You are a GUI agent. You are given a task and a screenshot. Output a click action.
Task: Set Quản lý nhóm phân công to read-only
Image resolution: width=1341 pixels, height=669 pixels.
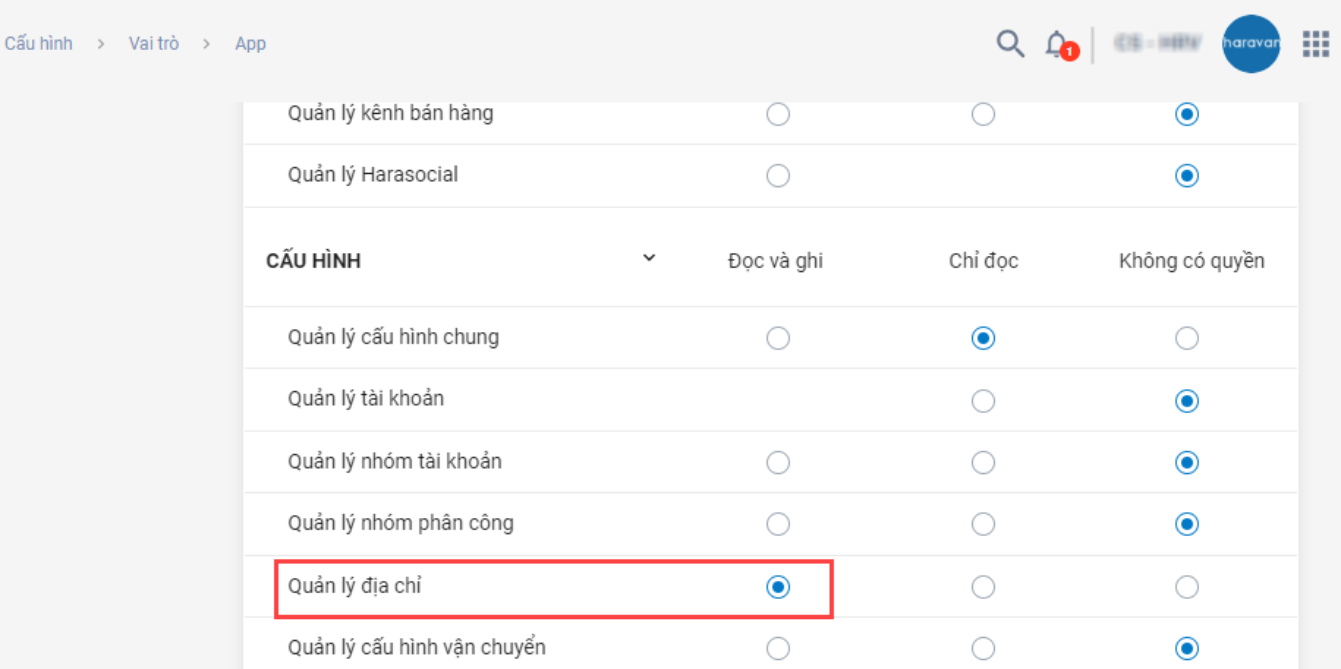click(x=983, y=524)
